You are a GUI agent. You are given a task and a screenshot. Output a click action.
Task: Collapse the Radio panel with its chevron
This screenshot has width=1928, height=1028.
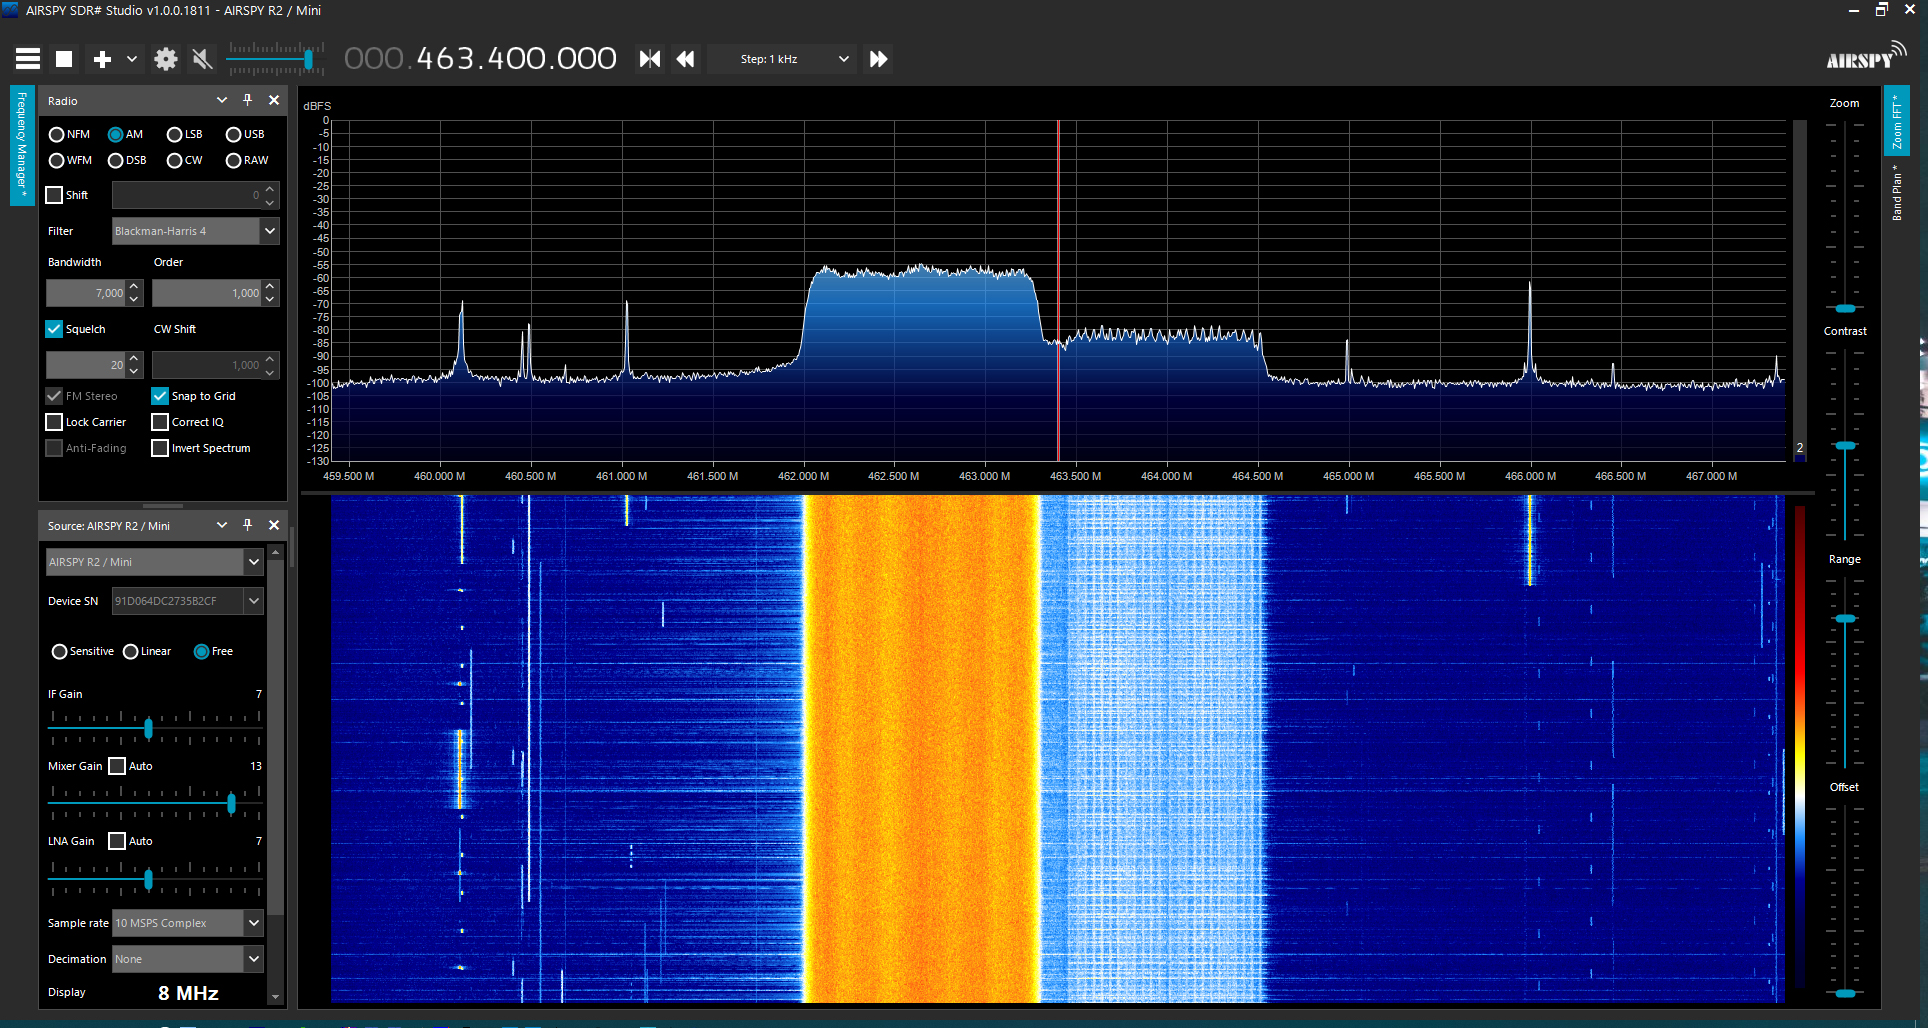(x=222, y=100)
